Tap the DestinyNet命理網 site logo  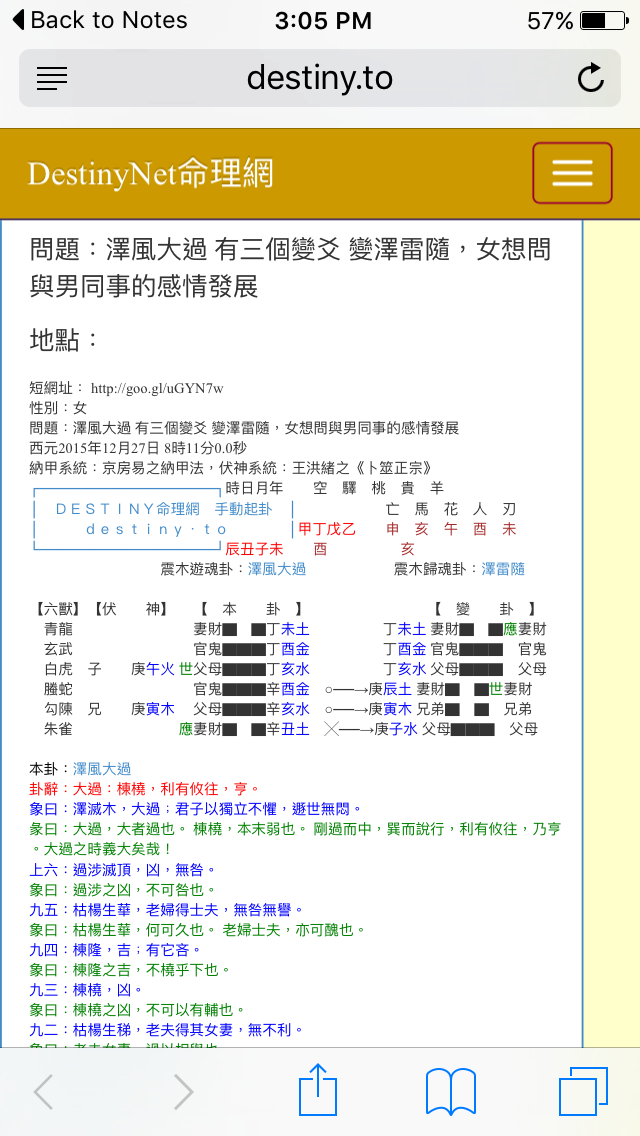click(150, 174)
